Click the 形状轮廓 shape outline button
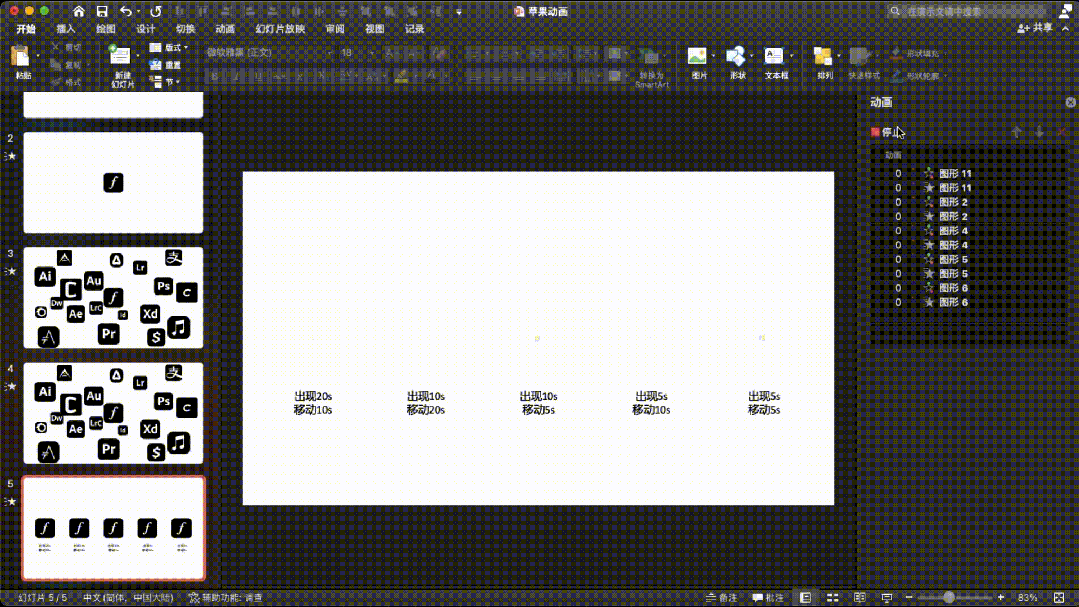The image size is (1079, 607). 919,76
